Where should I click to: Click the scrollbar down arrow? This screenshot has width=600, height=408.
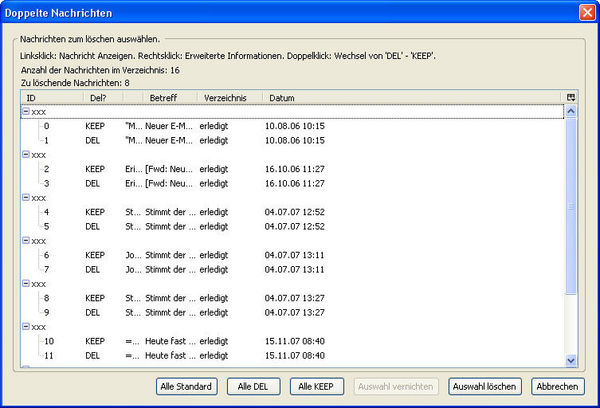tap(571, 360)
